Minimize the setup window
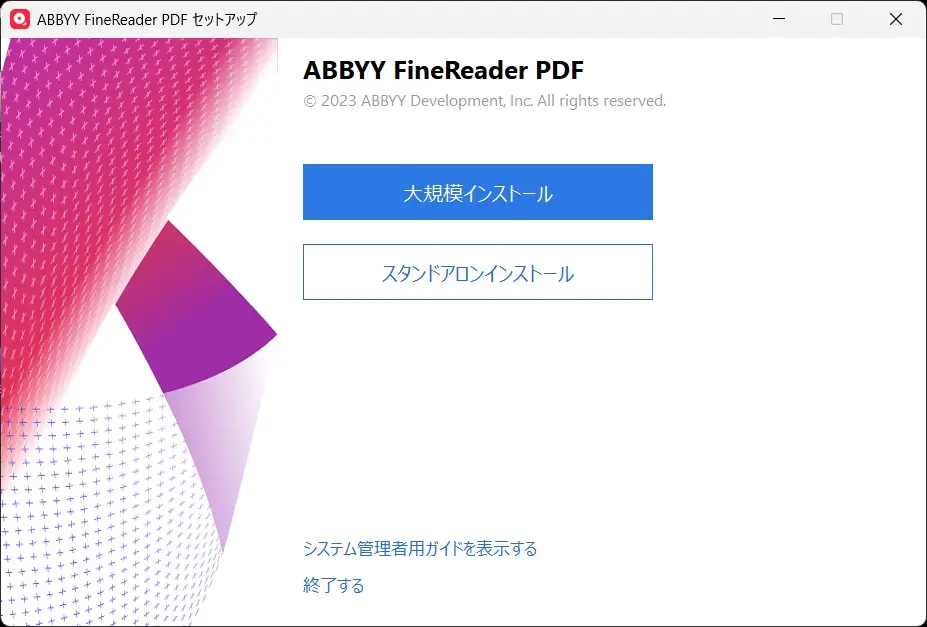Viewport: 927px width, 627px height. (x=777, y=18)
